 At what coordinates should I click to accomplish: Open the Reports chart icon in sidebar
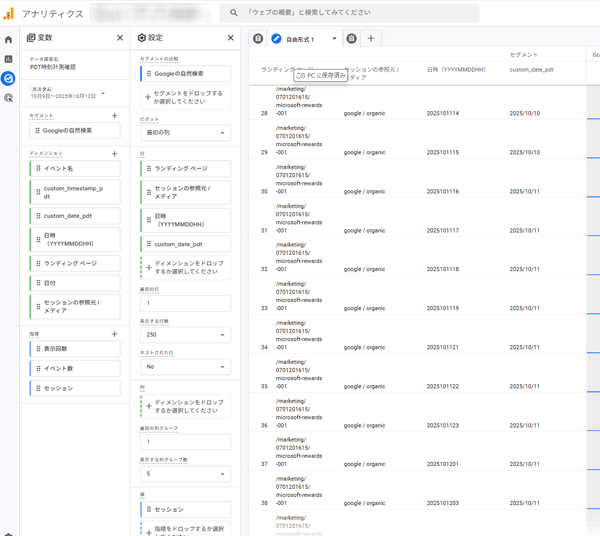(9, 59)
